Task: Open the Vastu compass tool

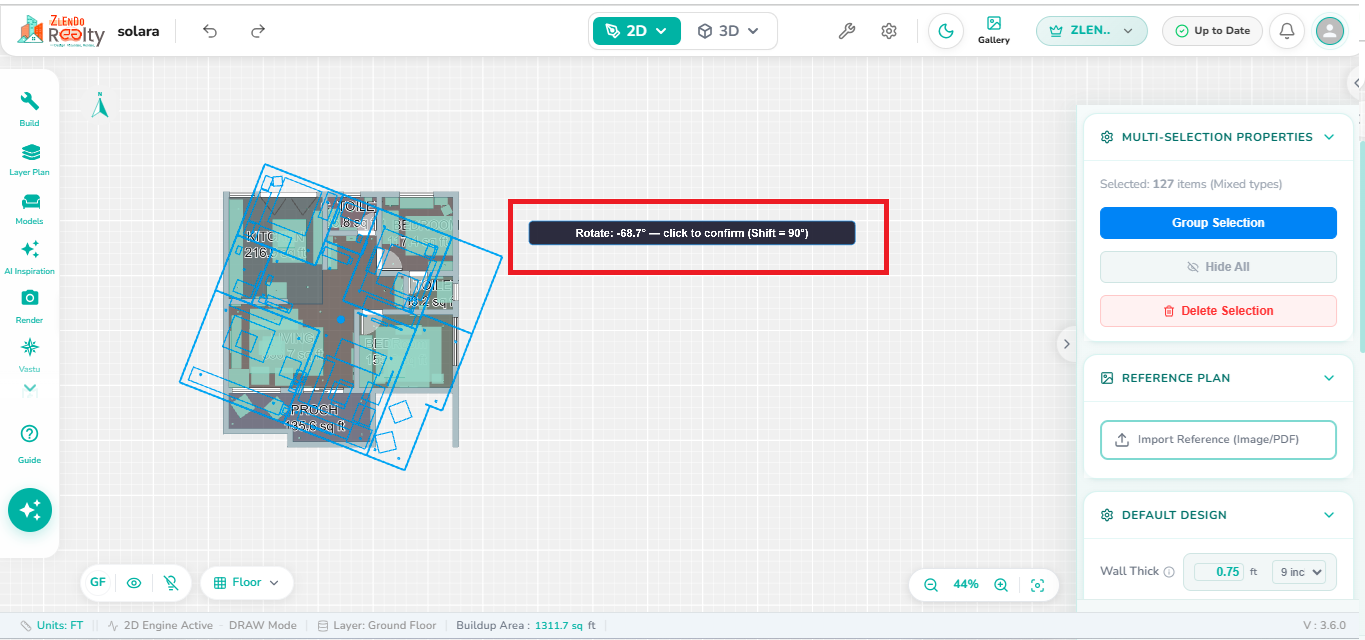Action: tap(30, 355)
